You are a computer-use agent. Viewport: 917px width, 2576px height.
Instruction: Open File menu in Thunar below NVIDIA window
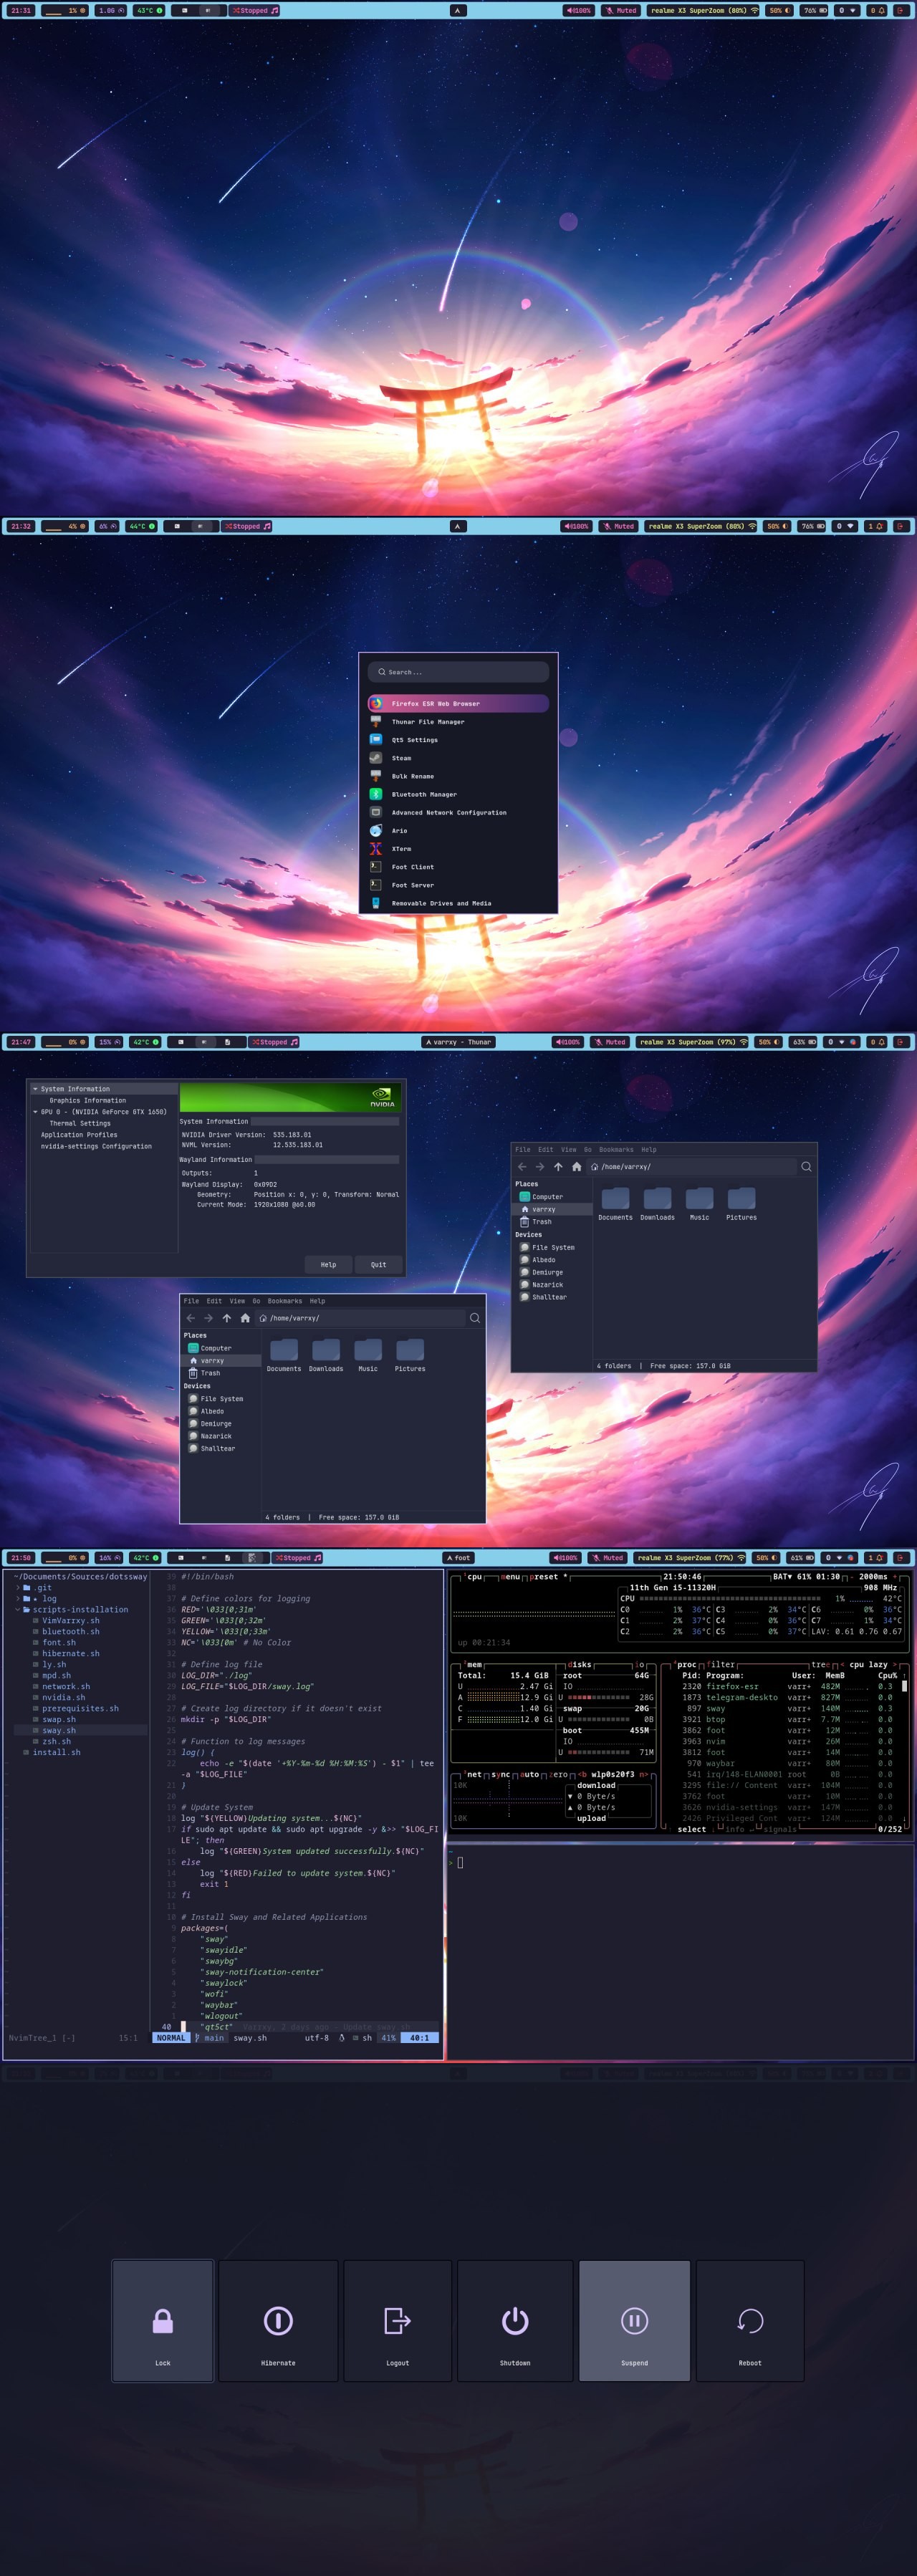(191, 1301)
